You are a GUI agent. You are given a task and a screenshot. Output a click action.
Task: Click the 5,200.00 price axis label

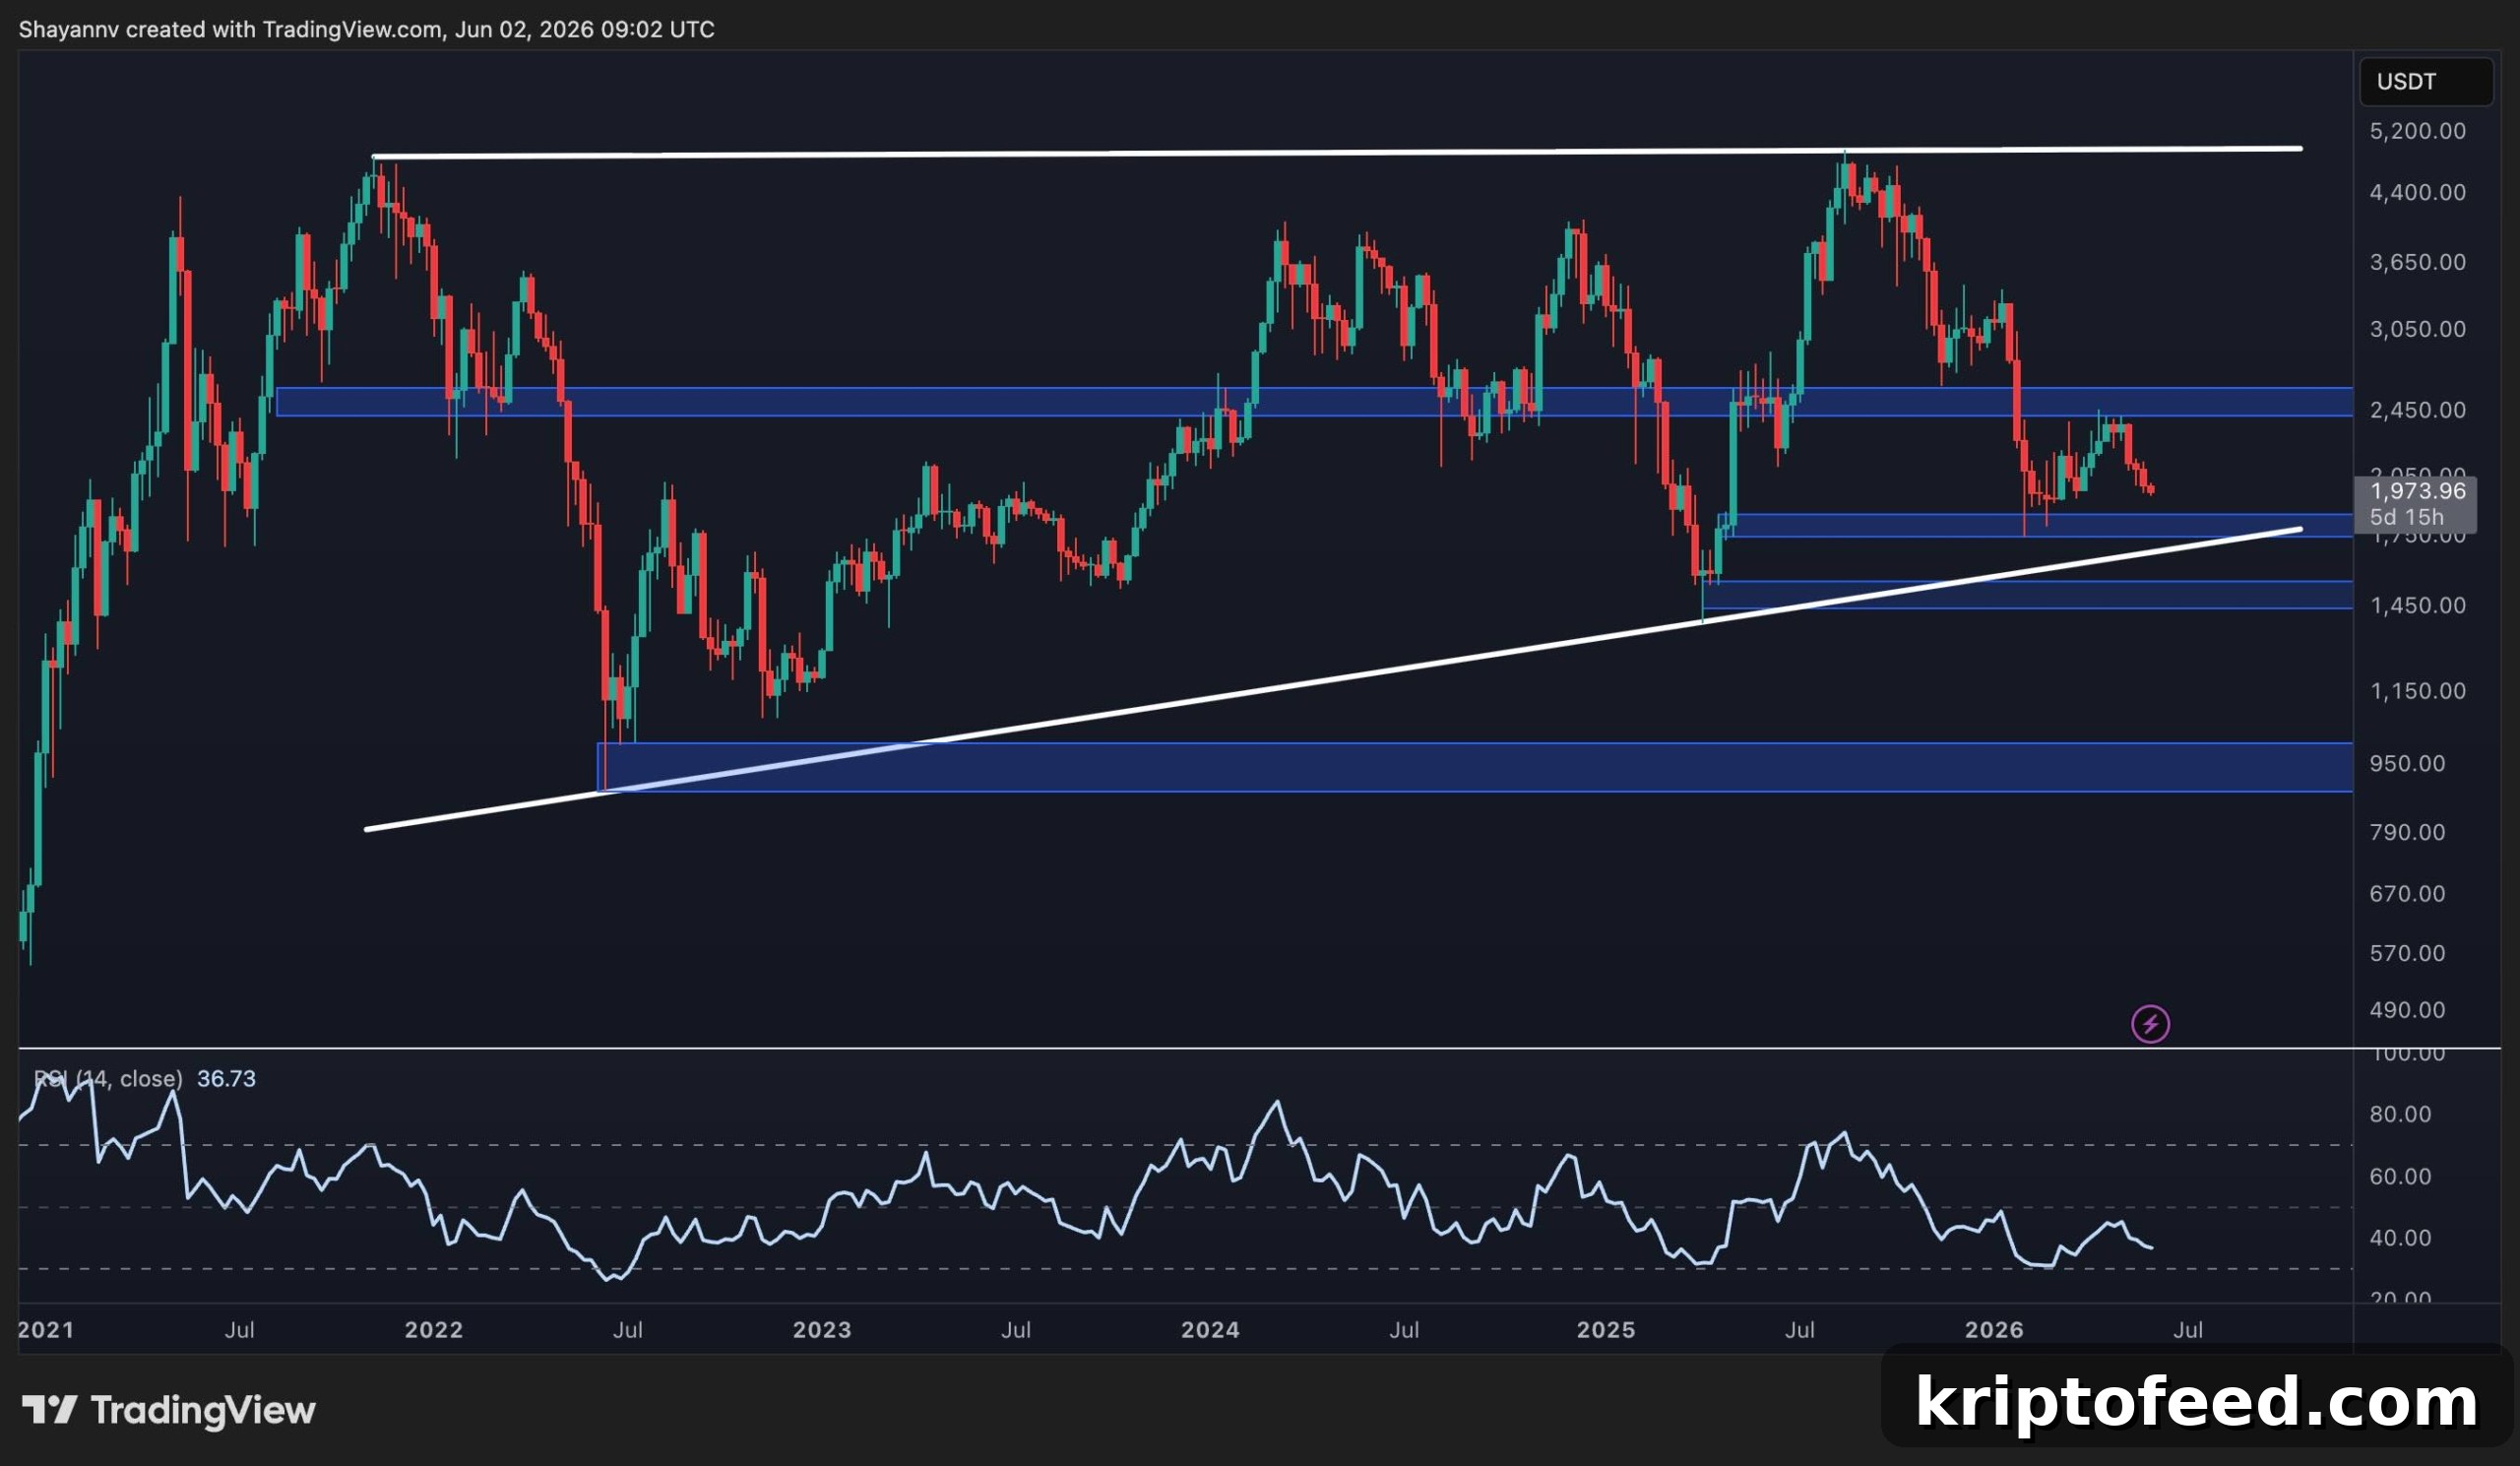coord(2417,131)
